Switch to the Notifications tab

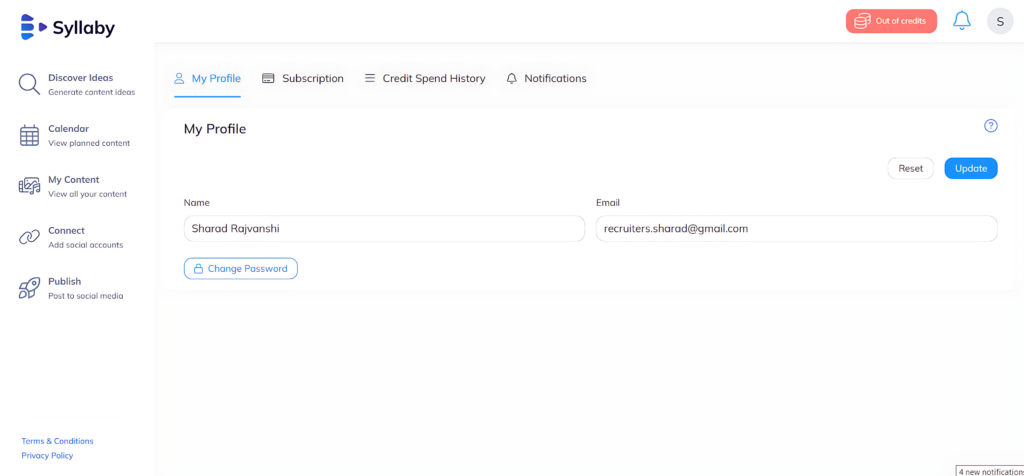coord(546,78)
